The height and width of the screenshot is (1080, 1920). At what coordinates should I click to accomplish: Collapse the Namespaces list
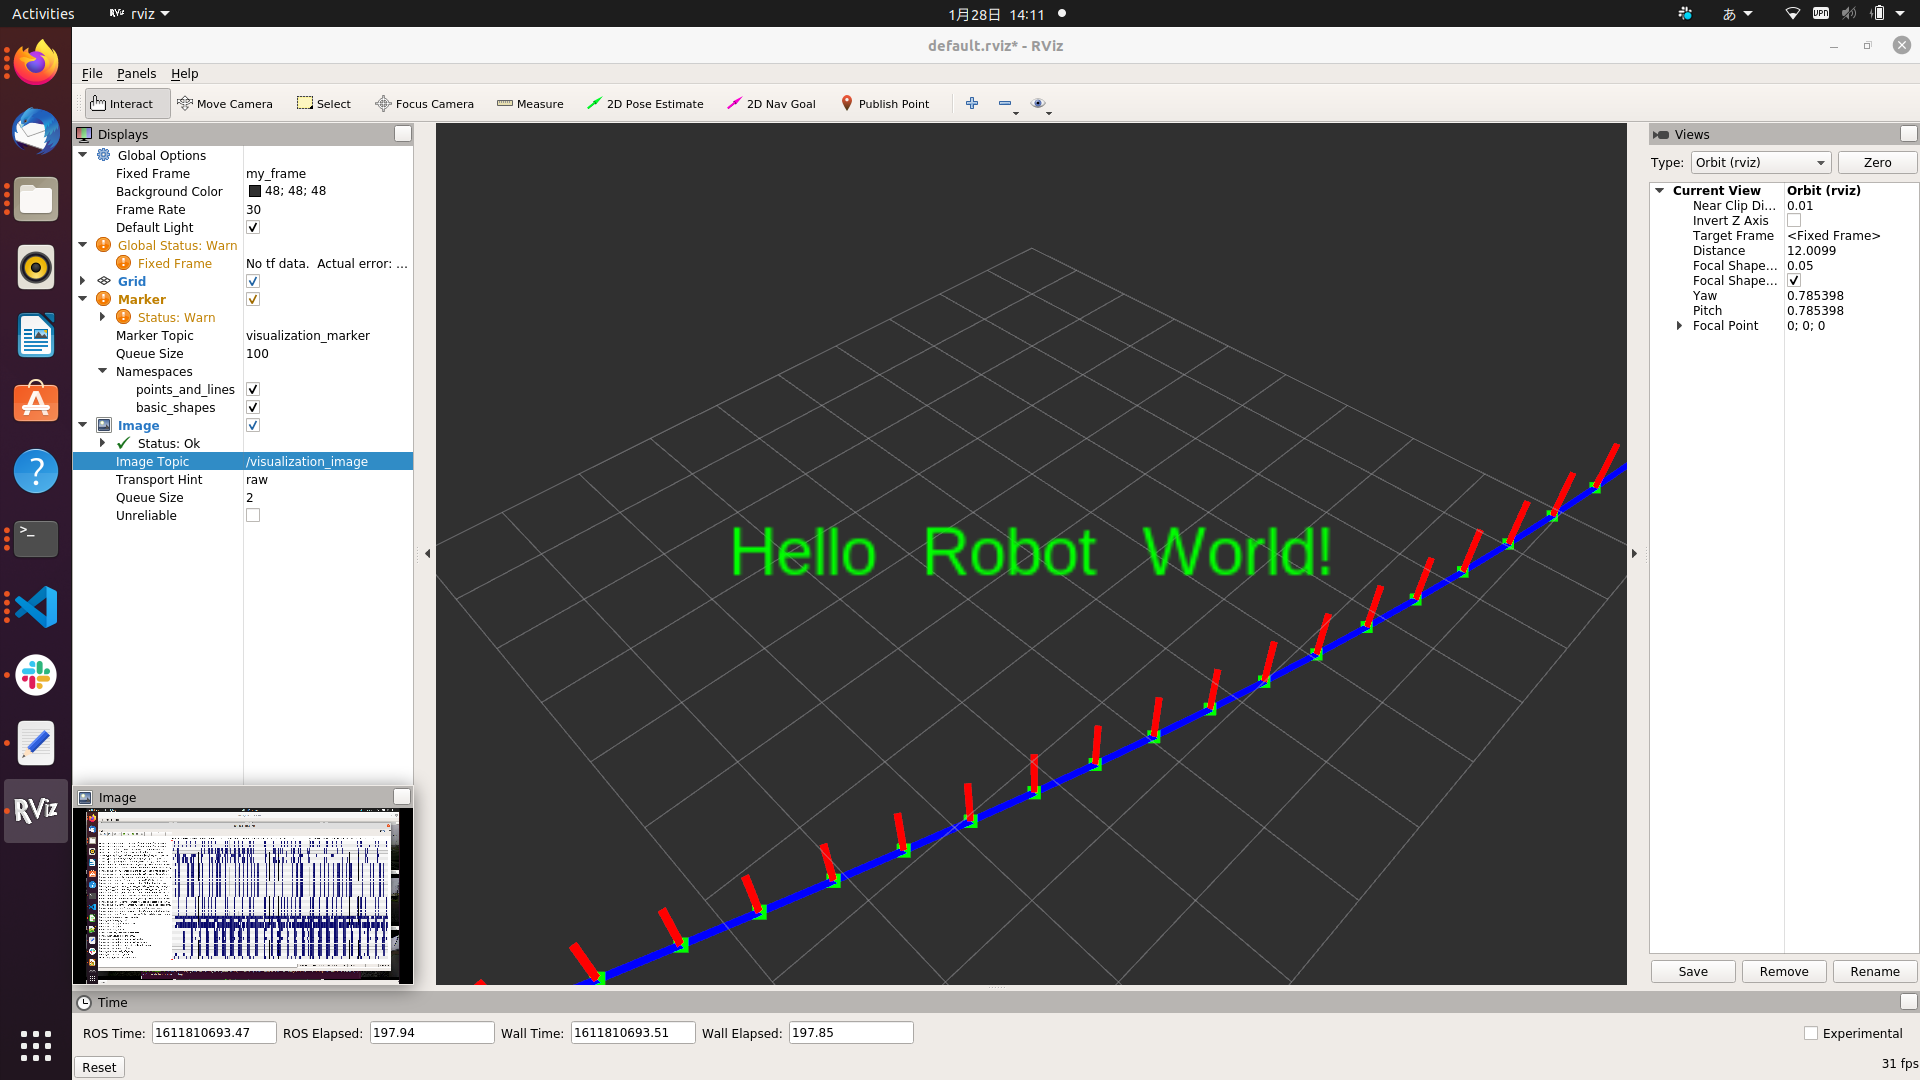[x=103, y=371]
